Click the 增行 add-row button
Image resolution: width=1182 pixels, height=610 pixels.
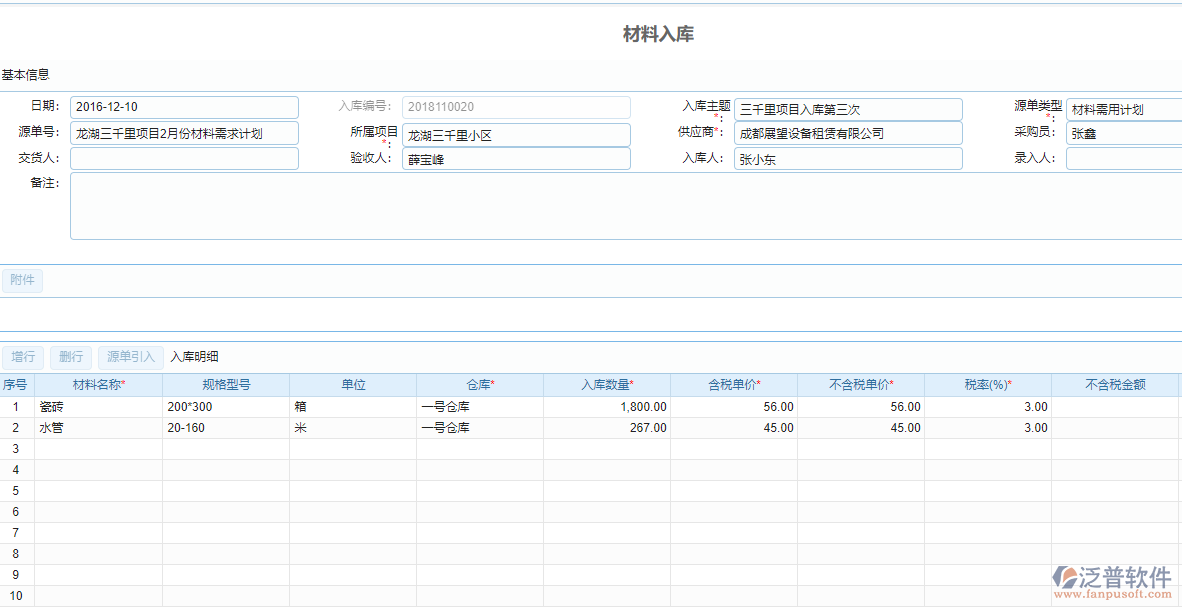click(23, 357)
